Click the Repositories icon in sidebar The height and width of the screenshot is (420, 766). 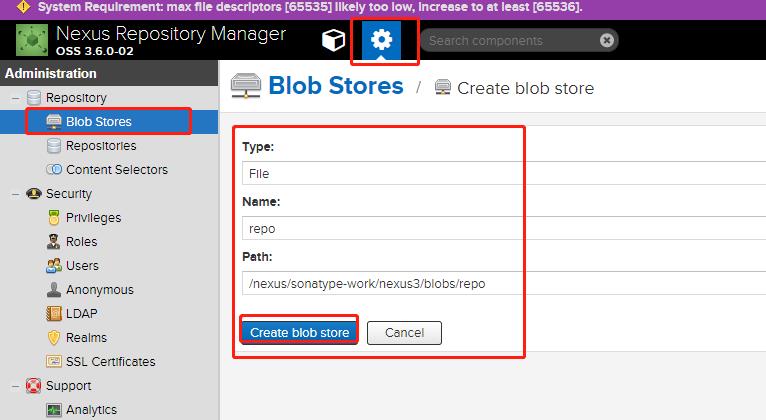54,146
